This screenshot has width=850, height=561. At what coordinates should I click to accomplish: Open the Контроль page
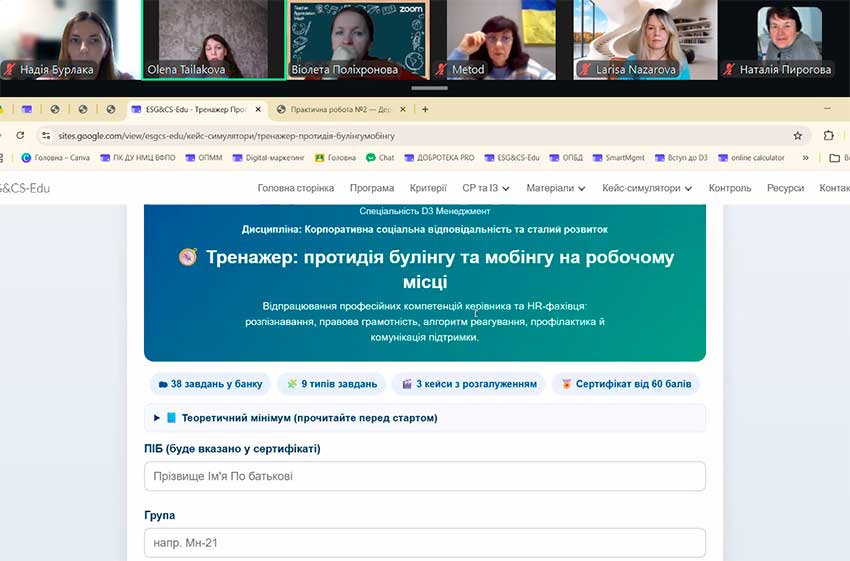(730, 188)
